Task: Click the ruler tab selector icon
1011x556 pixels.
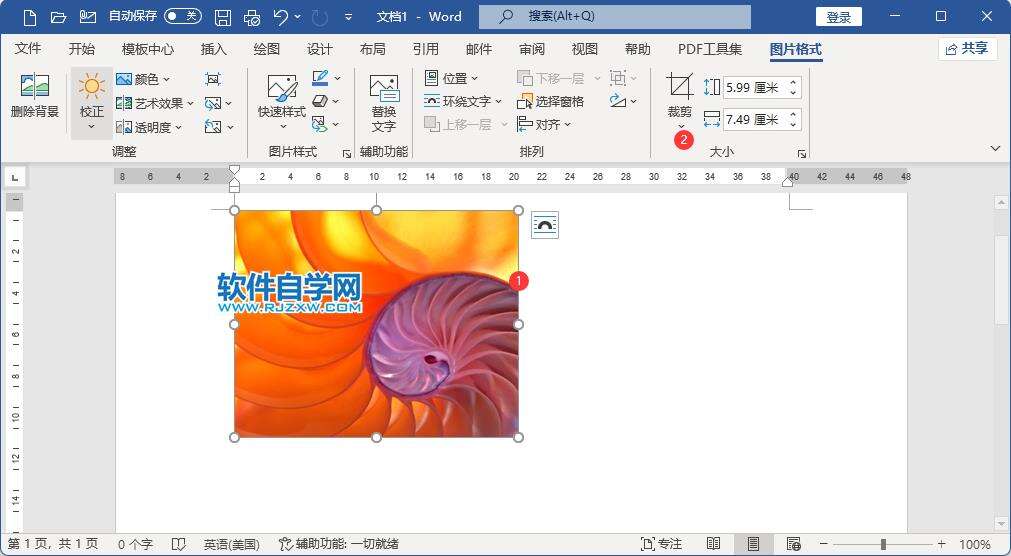Action: coord(15,176)
